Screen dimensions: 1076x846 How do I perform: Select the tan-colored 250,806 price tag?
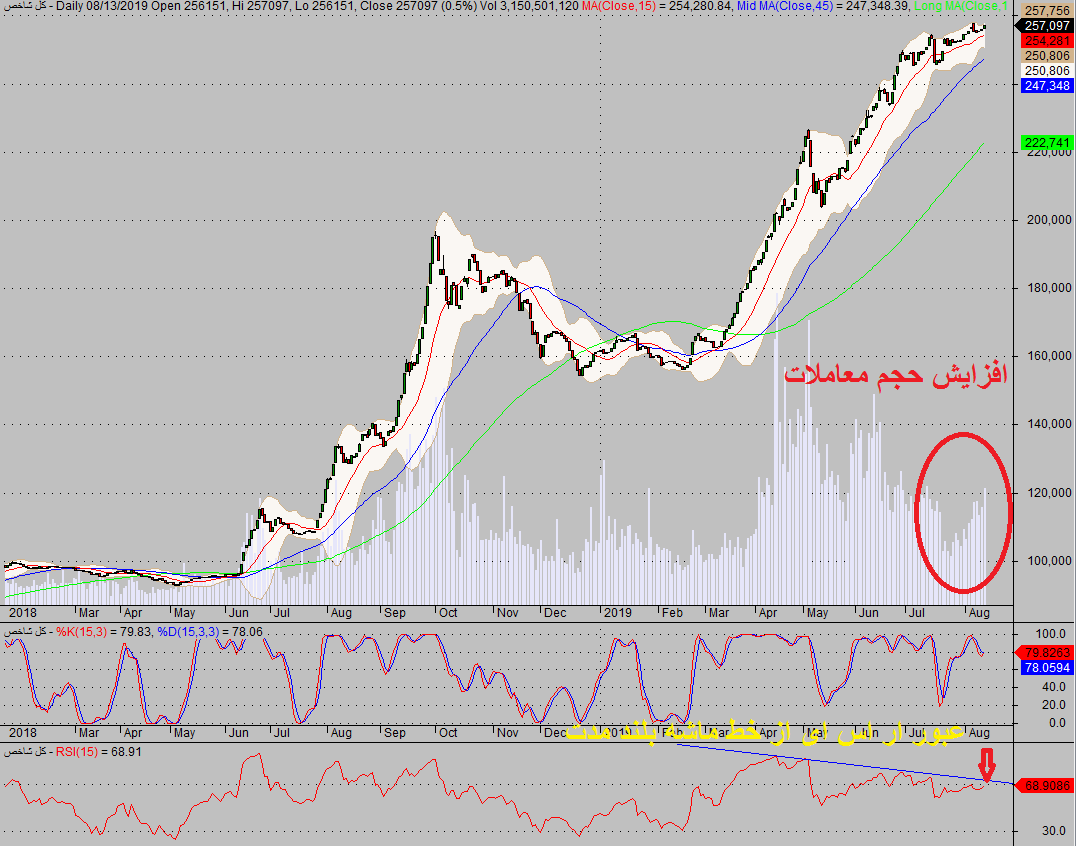pyautogui.click(x=1046, y=56)
